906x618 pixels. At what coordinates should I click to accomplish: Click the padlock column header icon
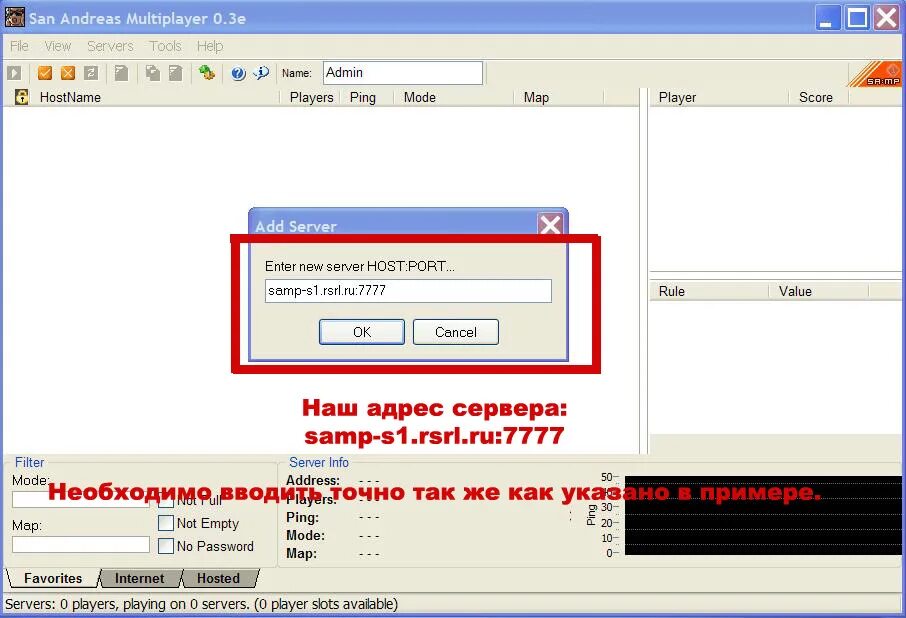[x=21, y=97]
